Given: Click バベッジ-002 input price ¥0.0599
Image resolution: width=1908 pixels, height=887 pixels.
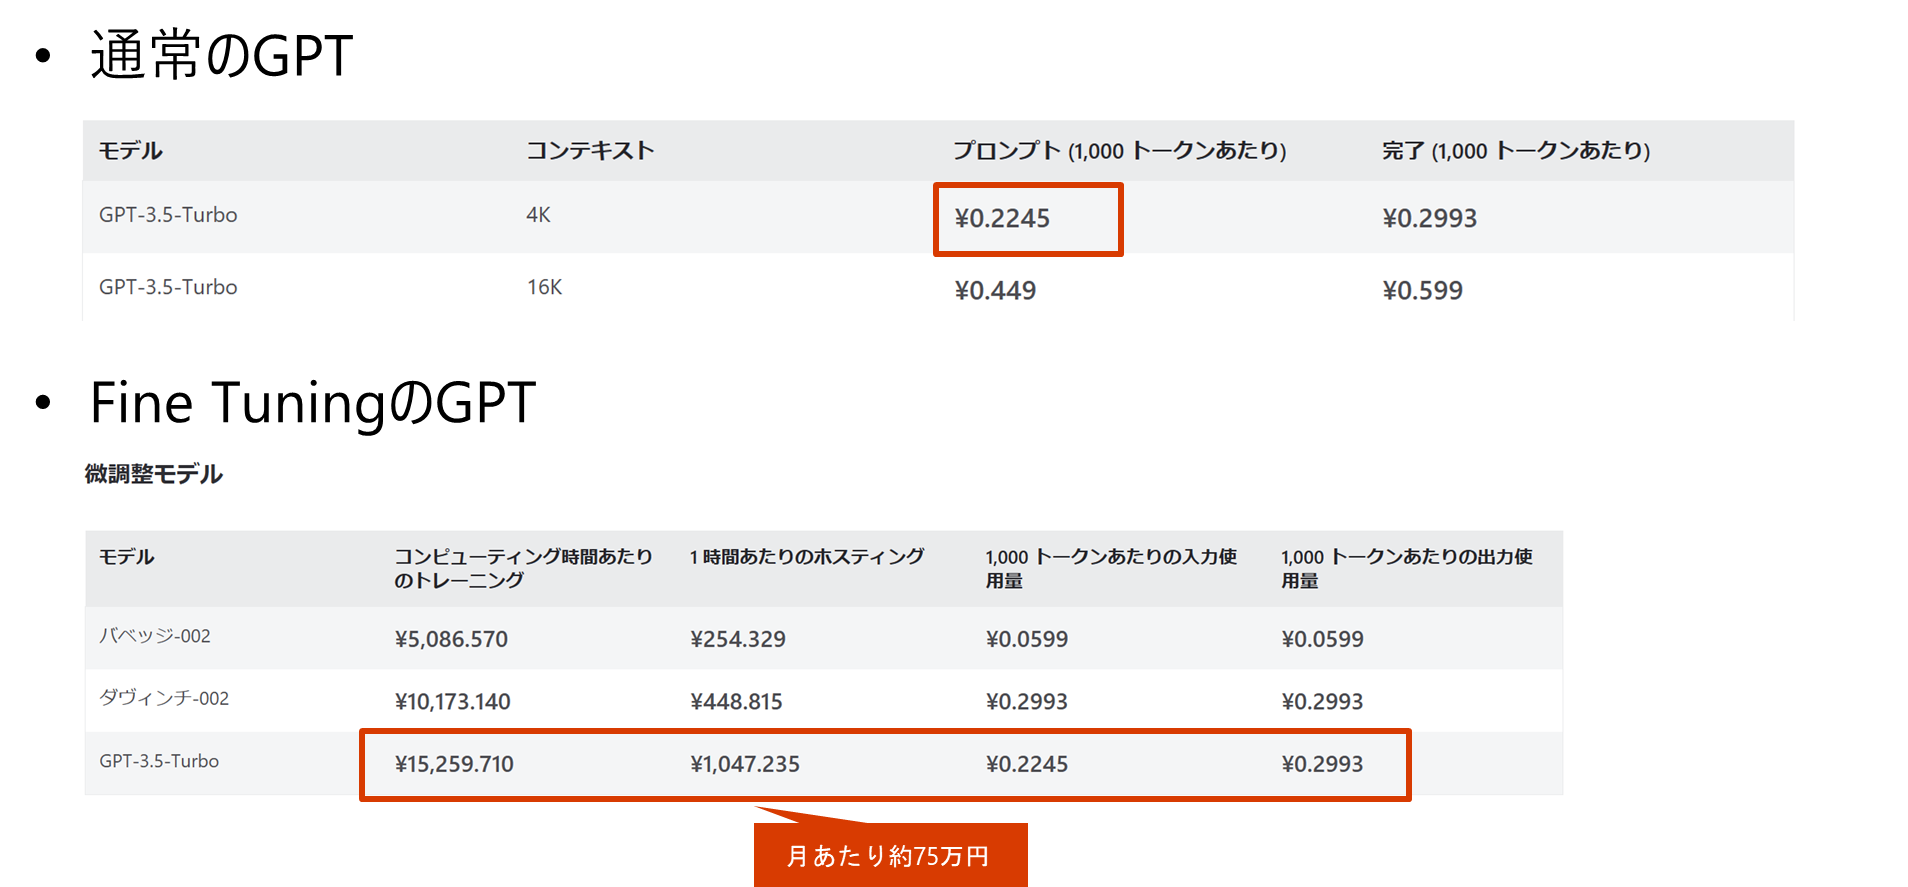Looking at the screenshot, I should tap(1027, 639).
